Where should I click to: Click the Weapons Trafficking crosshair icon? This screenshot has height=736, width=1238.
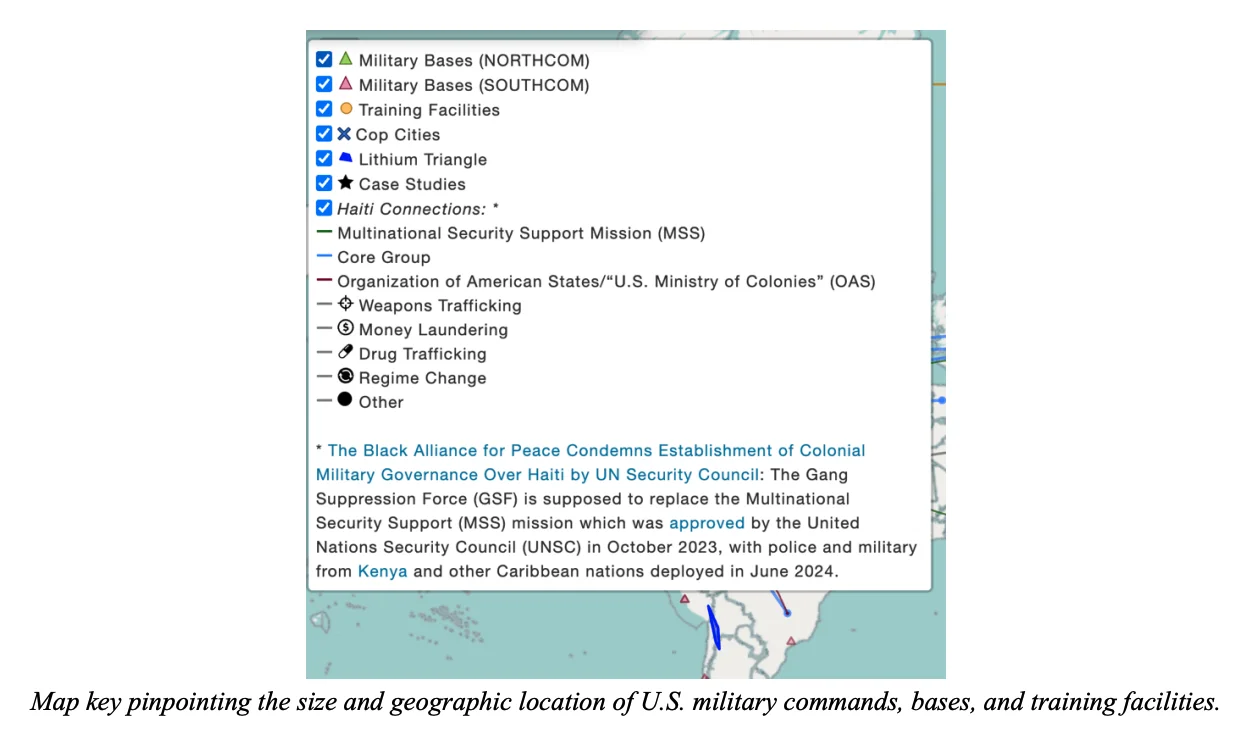[x=346, y=304]
